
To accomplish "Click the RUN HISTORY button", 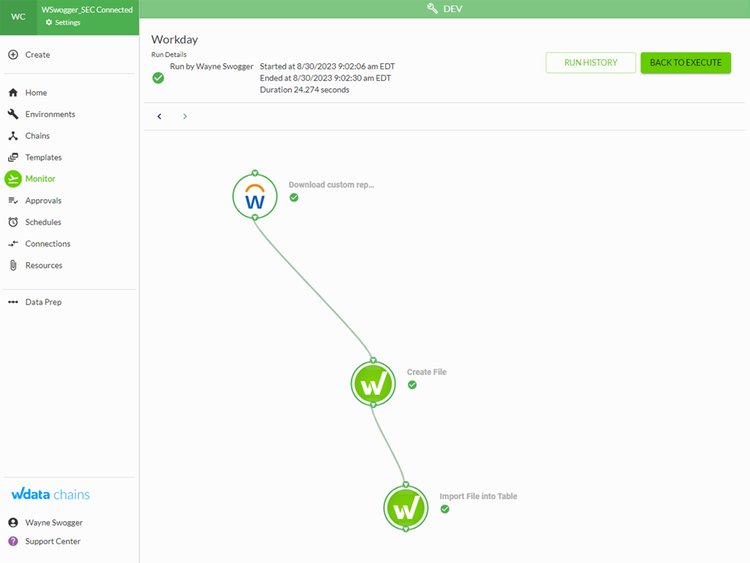I will tap(591, 63).
